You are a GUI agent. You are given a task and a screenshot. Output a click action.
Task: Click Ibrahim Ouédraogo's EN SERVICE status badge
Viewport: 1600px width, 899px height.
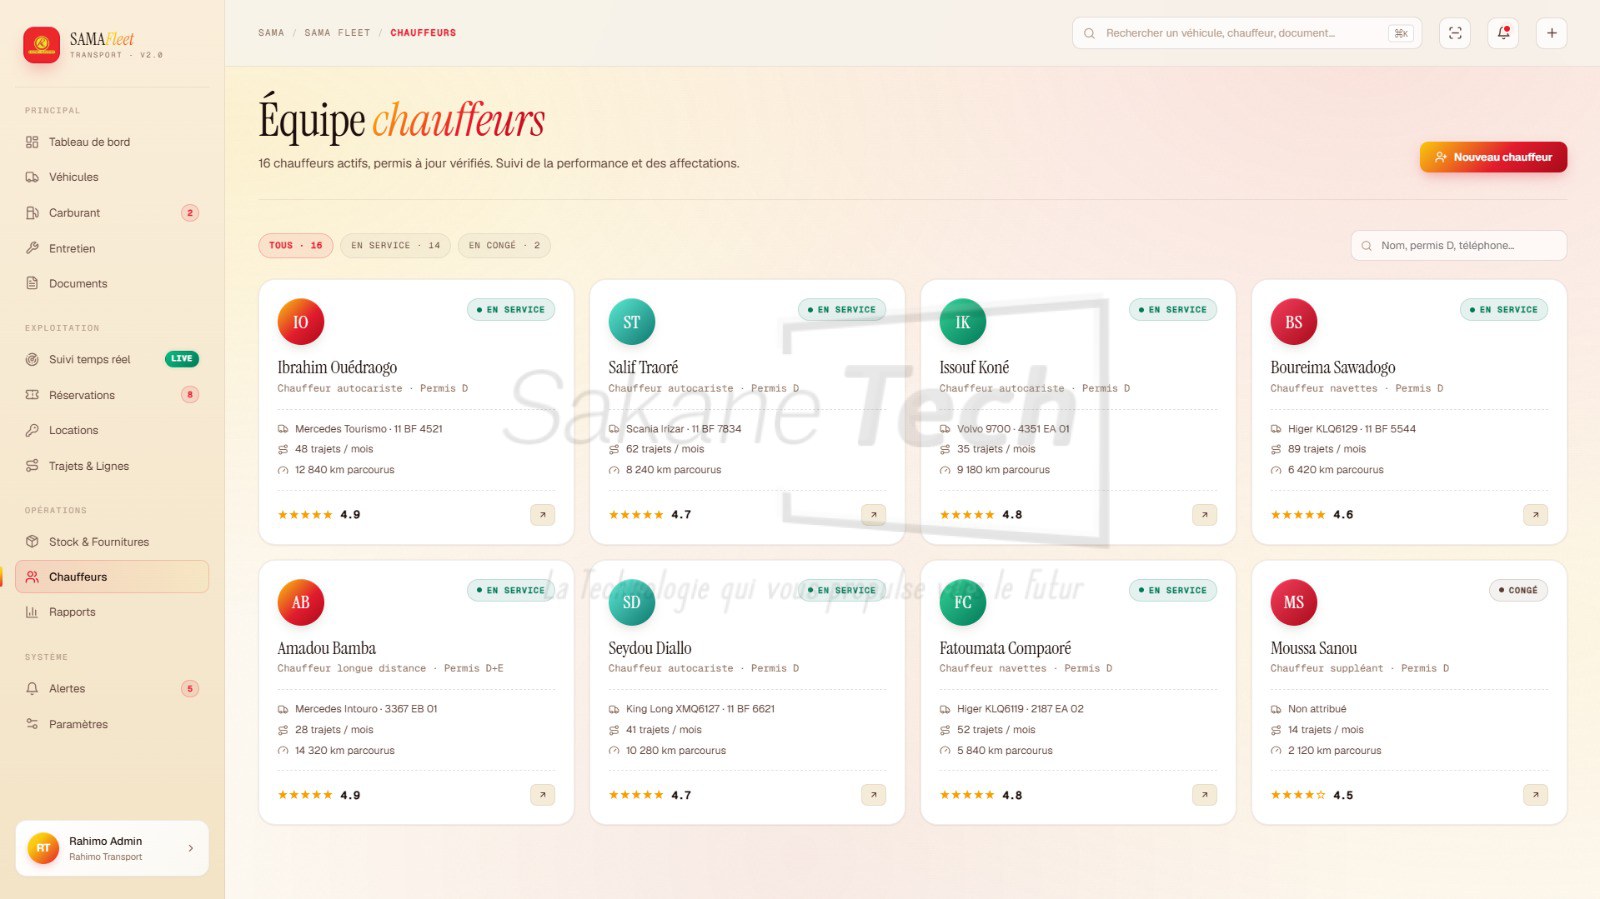[x=511, y=310]
